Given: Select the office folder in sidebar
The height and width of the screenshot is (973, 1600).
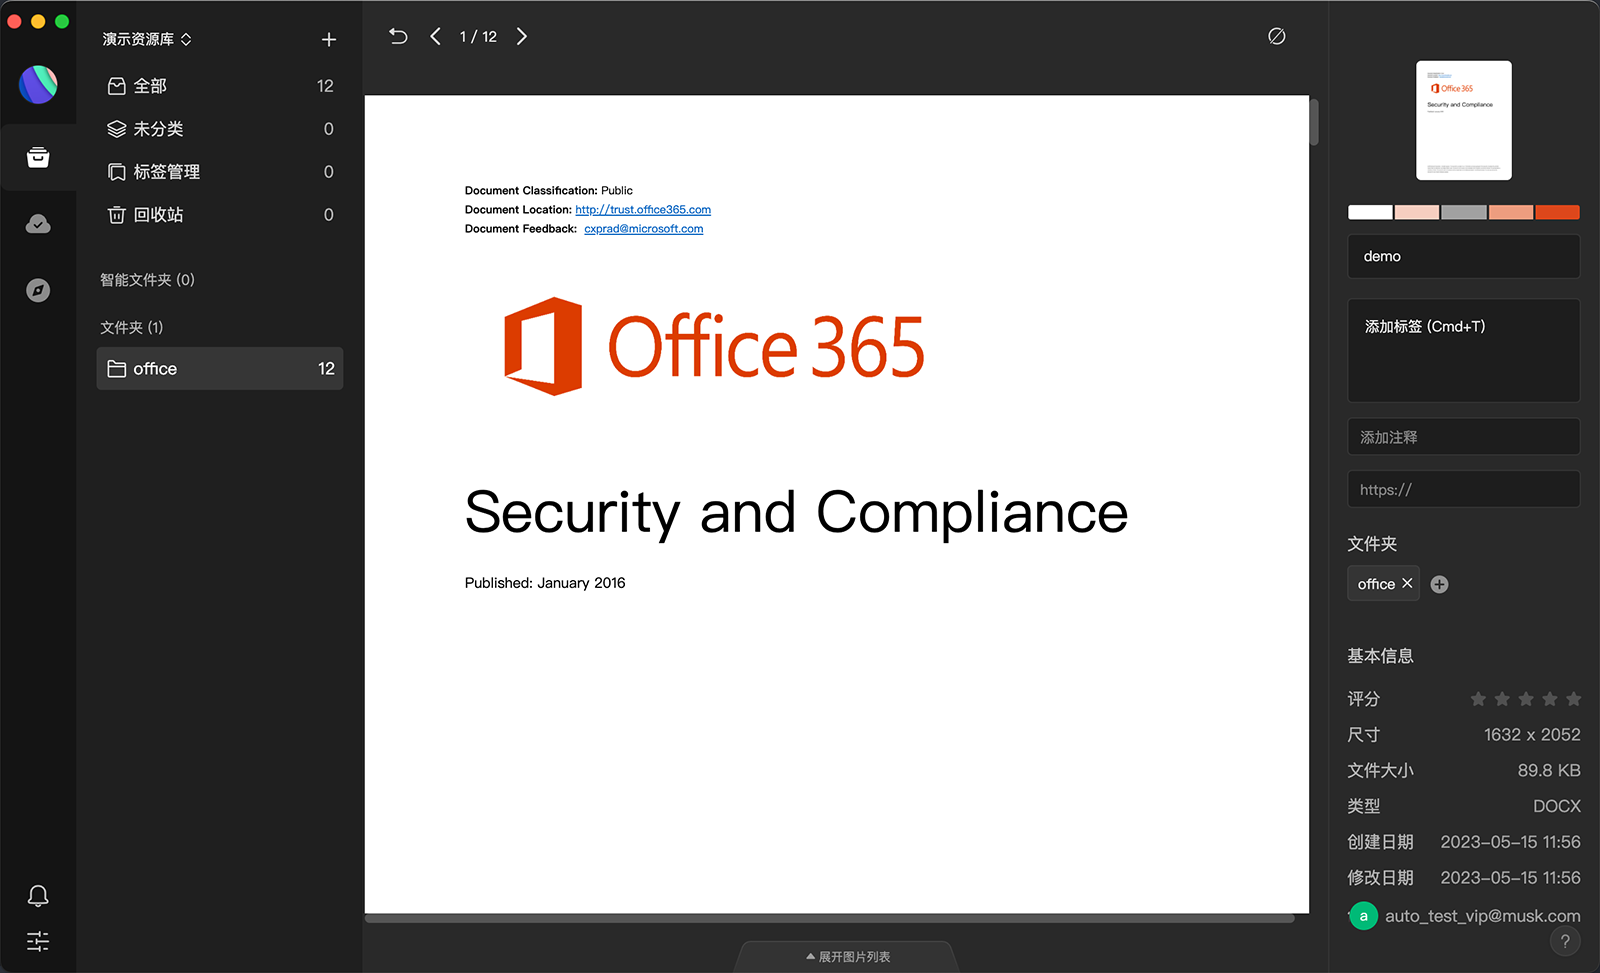Looking at the screenshot, I should point(220,369).
